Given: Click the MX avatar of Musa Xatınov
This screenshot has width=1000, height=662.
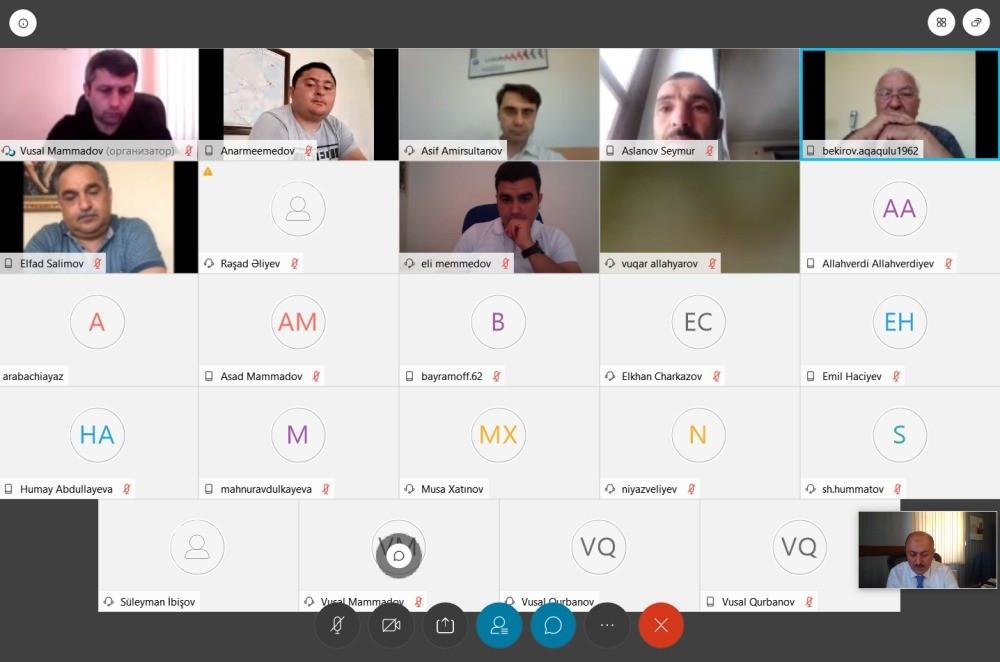Looking at the screenshot, I should click(498, 434).
